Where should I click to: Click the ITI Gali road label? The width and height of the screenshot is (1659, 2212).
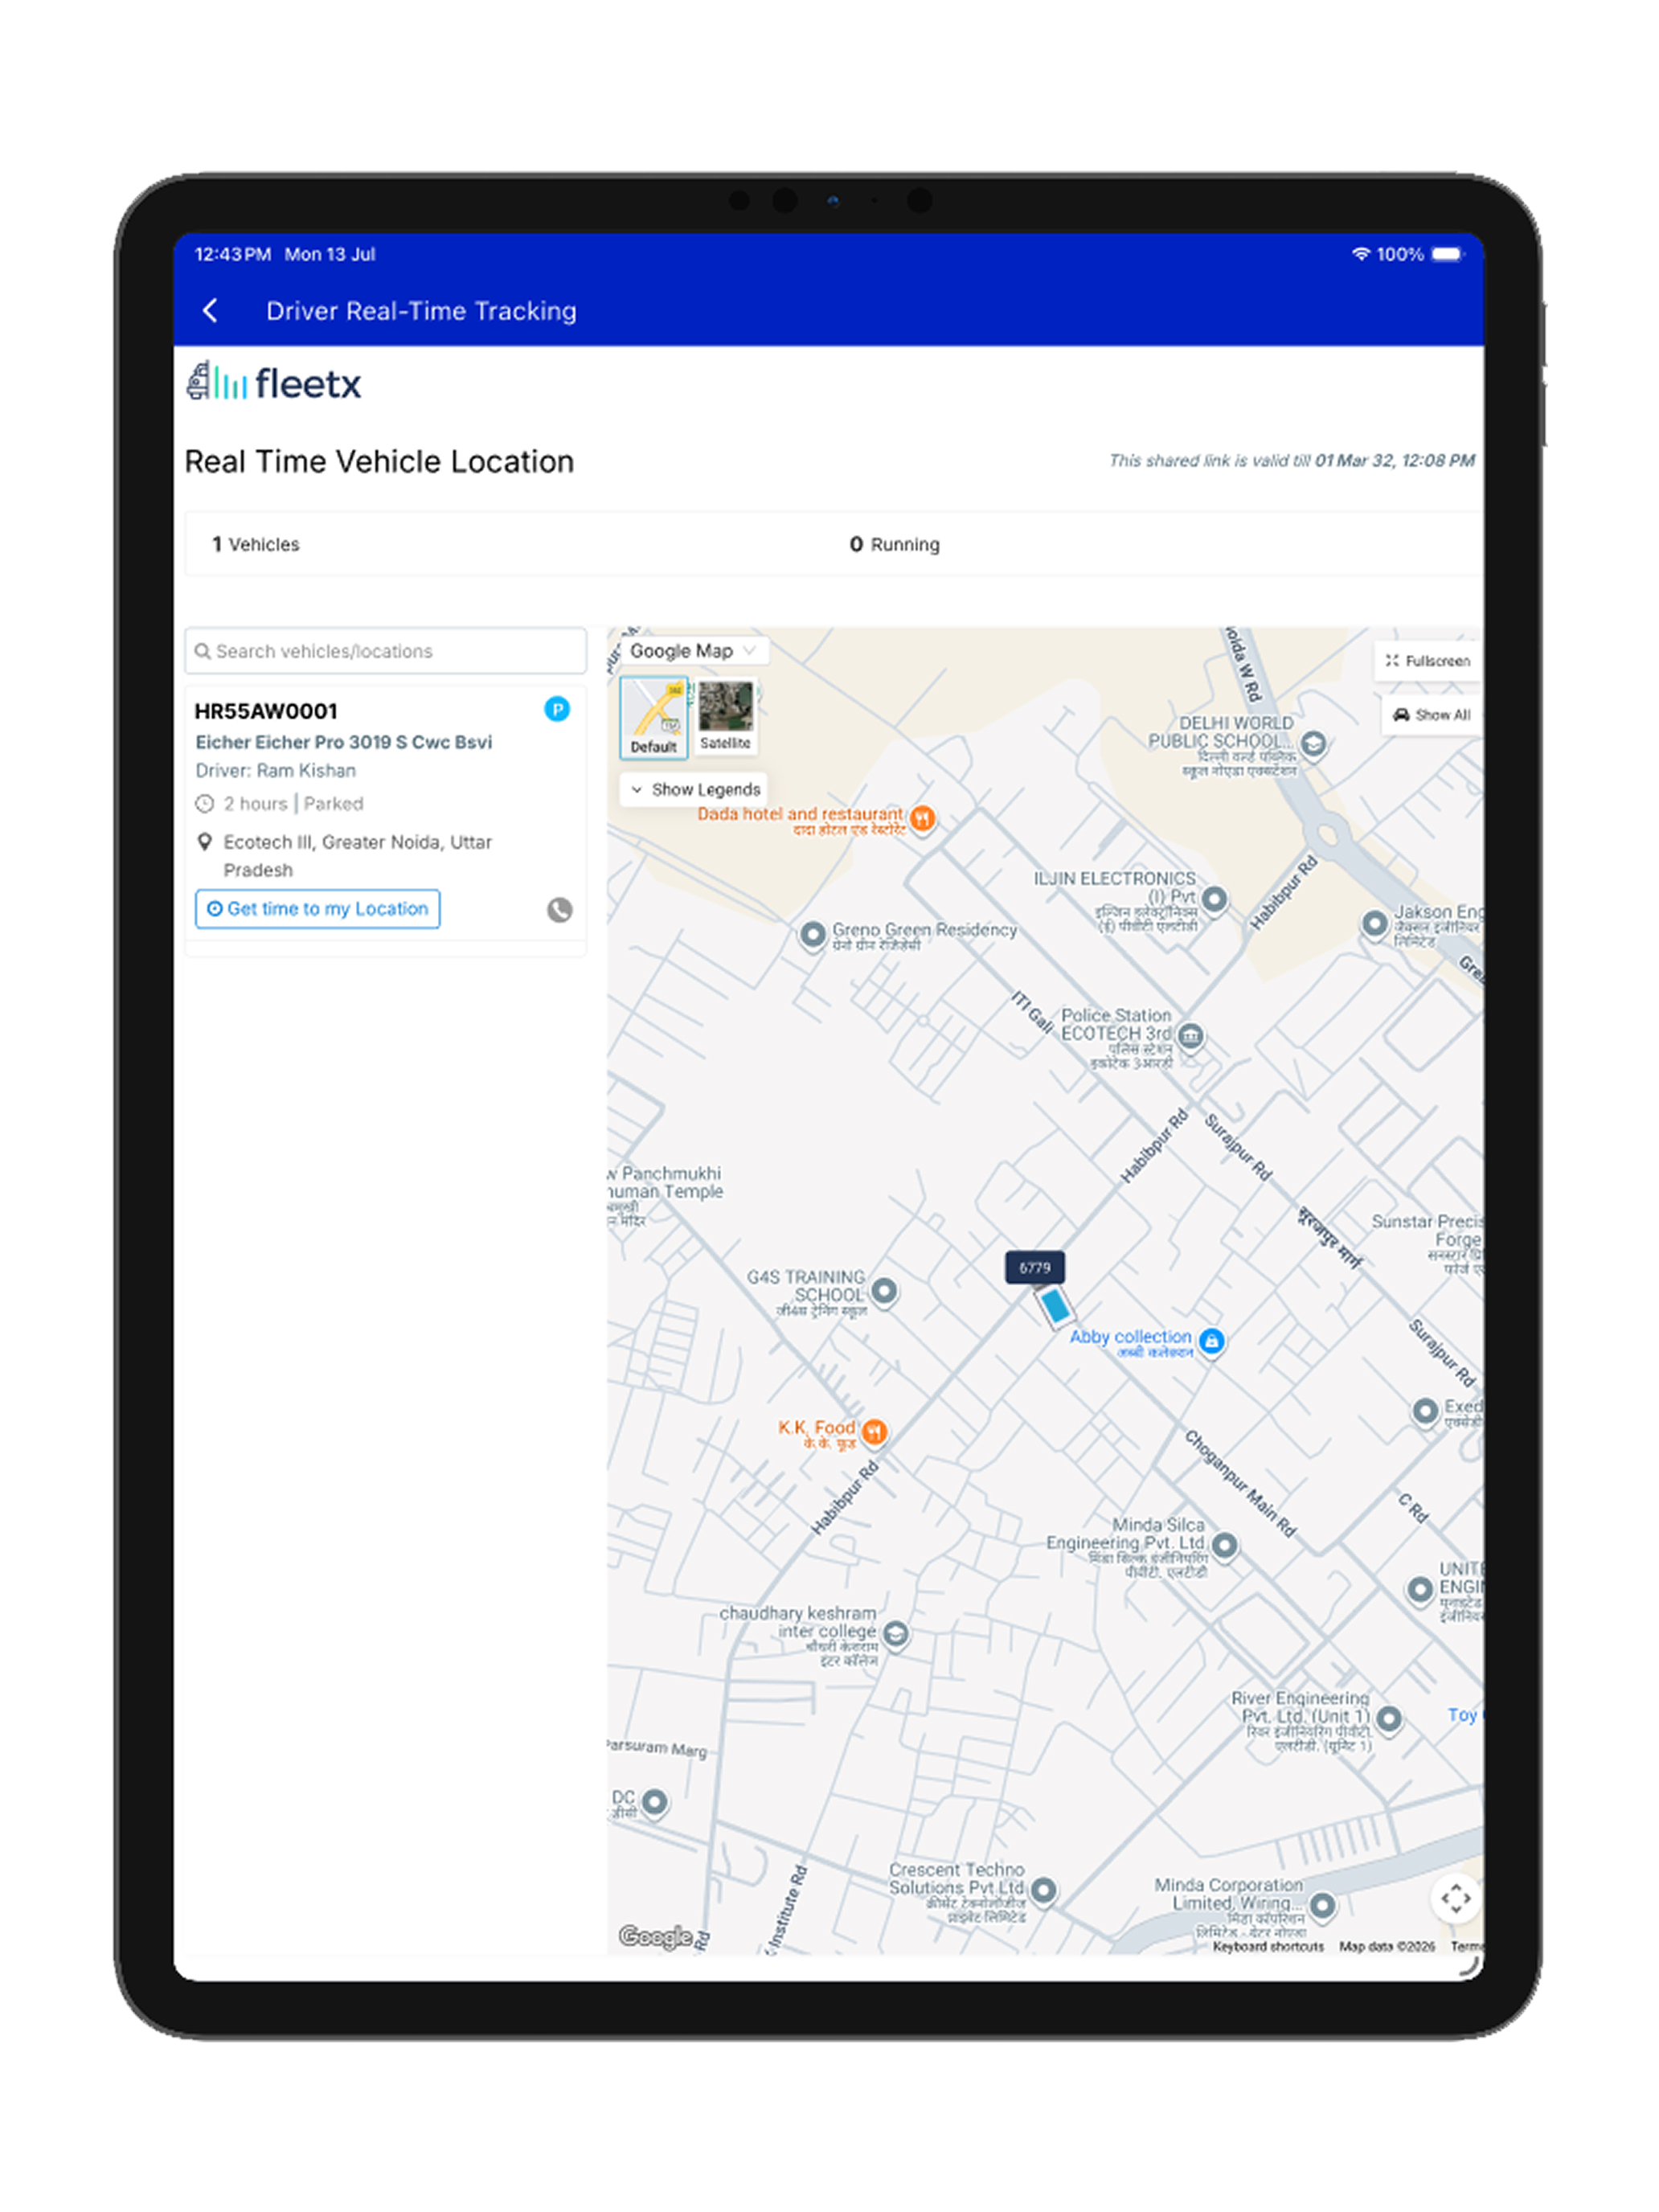[x=1031, y=1011]
